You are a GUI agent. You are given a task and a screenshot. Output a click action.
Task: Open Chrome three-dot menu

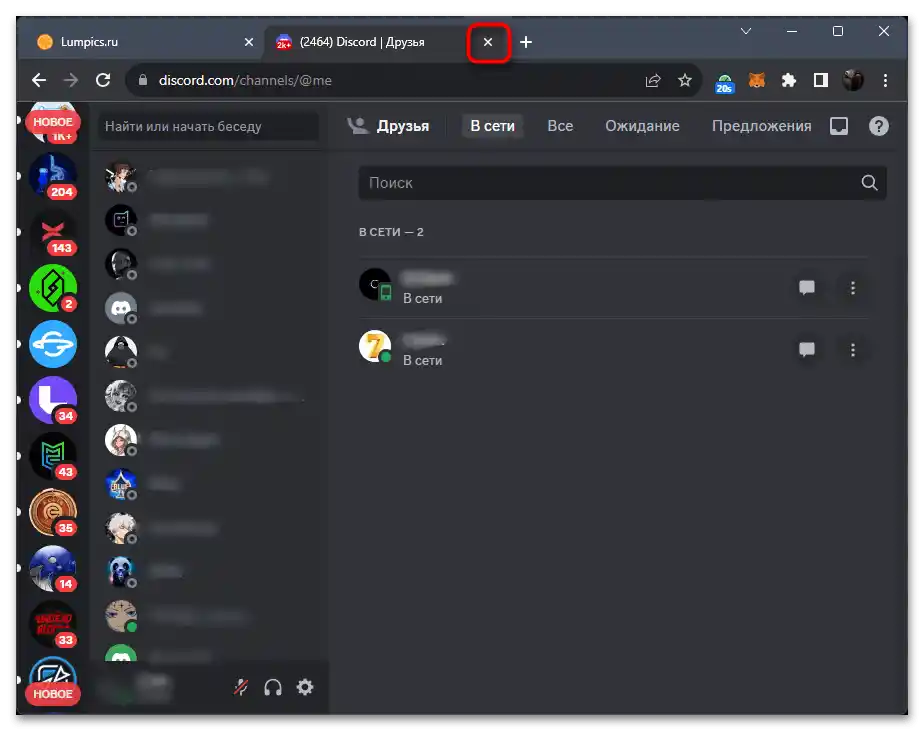point(885,80)
